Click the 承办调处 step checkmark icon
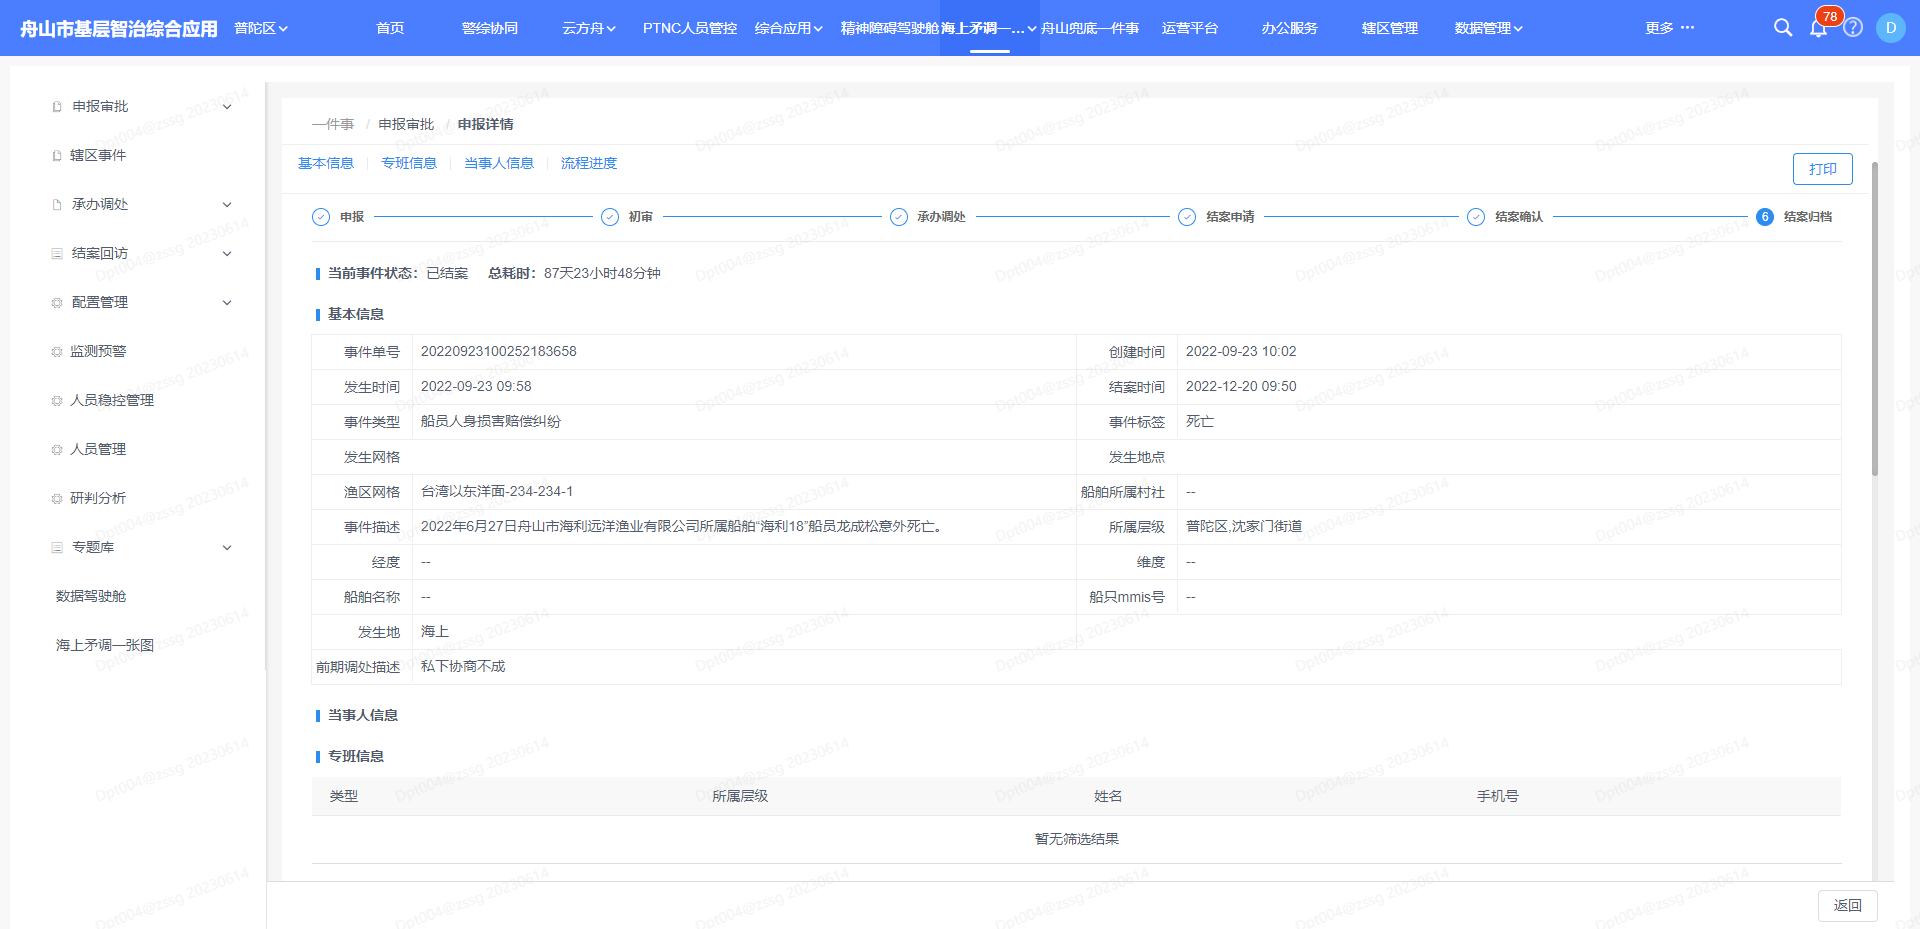The height and width of the screenshot is (929, 1920). (x=899, y=217)
